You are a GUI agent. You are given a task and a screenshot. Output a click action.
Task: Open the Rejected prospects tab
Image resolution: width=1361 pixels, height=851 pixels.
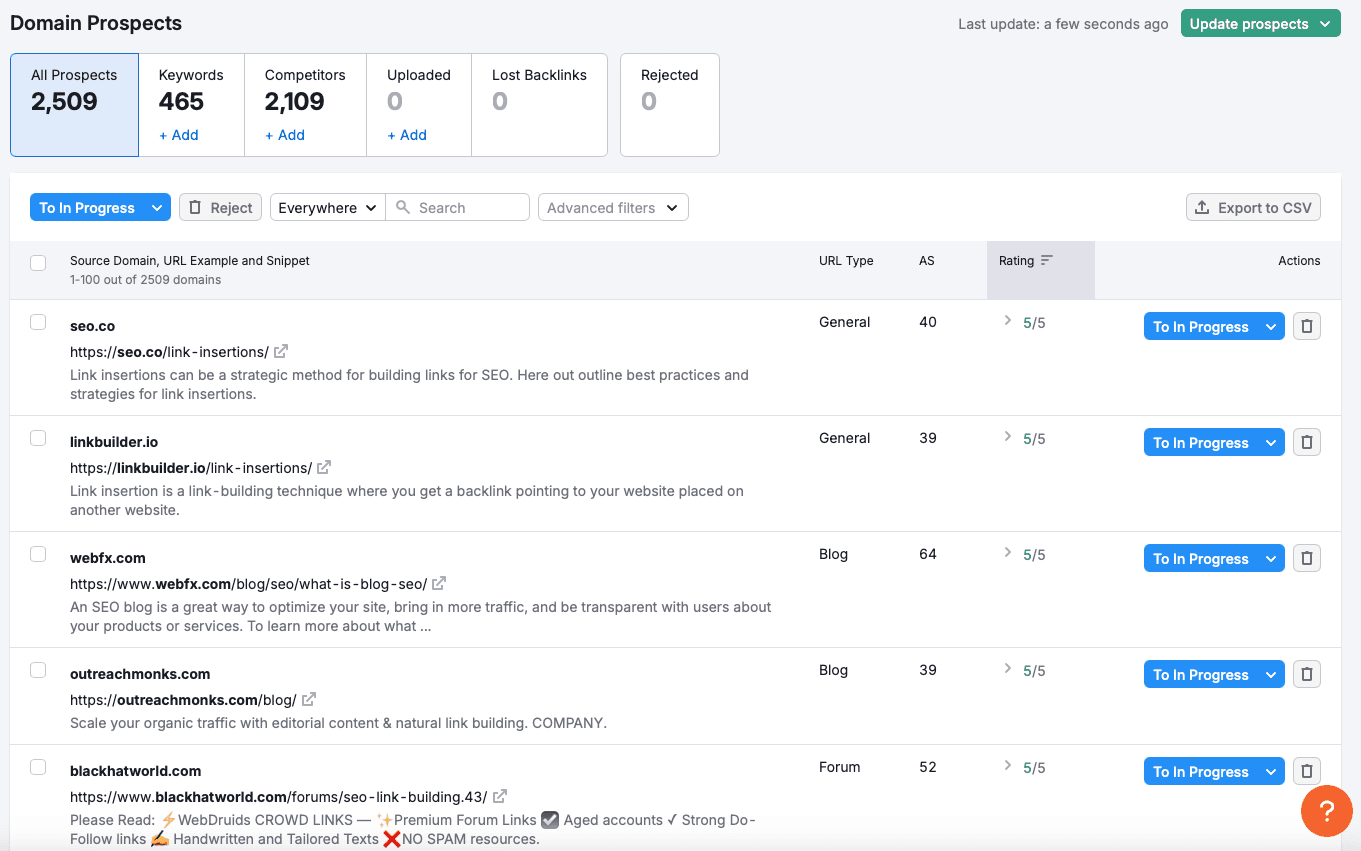click(x=669, y=104)
